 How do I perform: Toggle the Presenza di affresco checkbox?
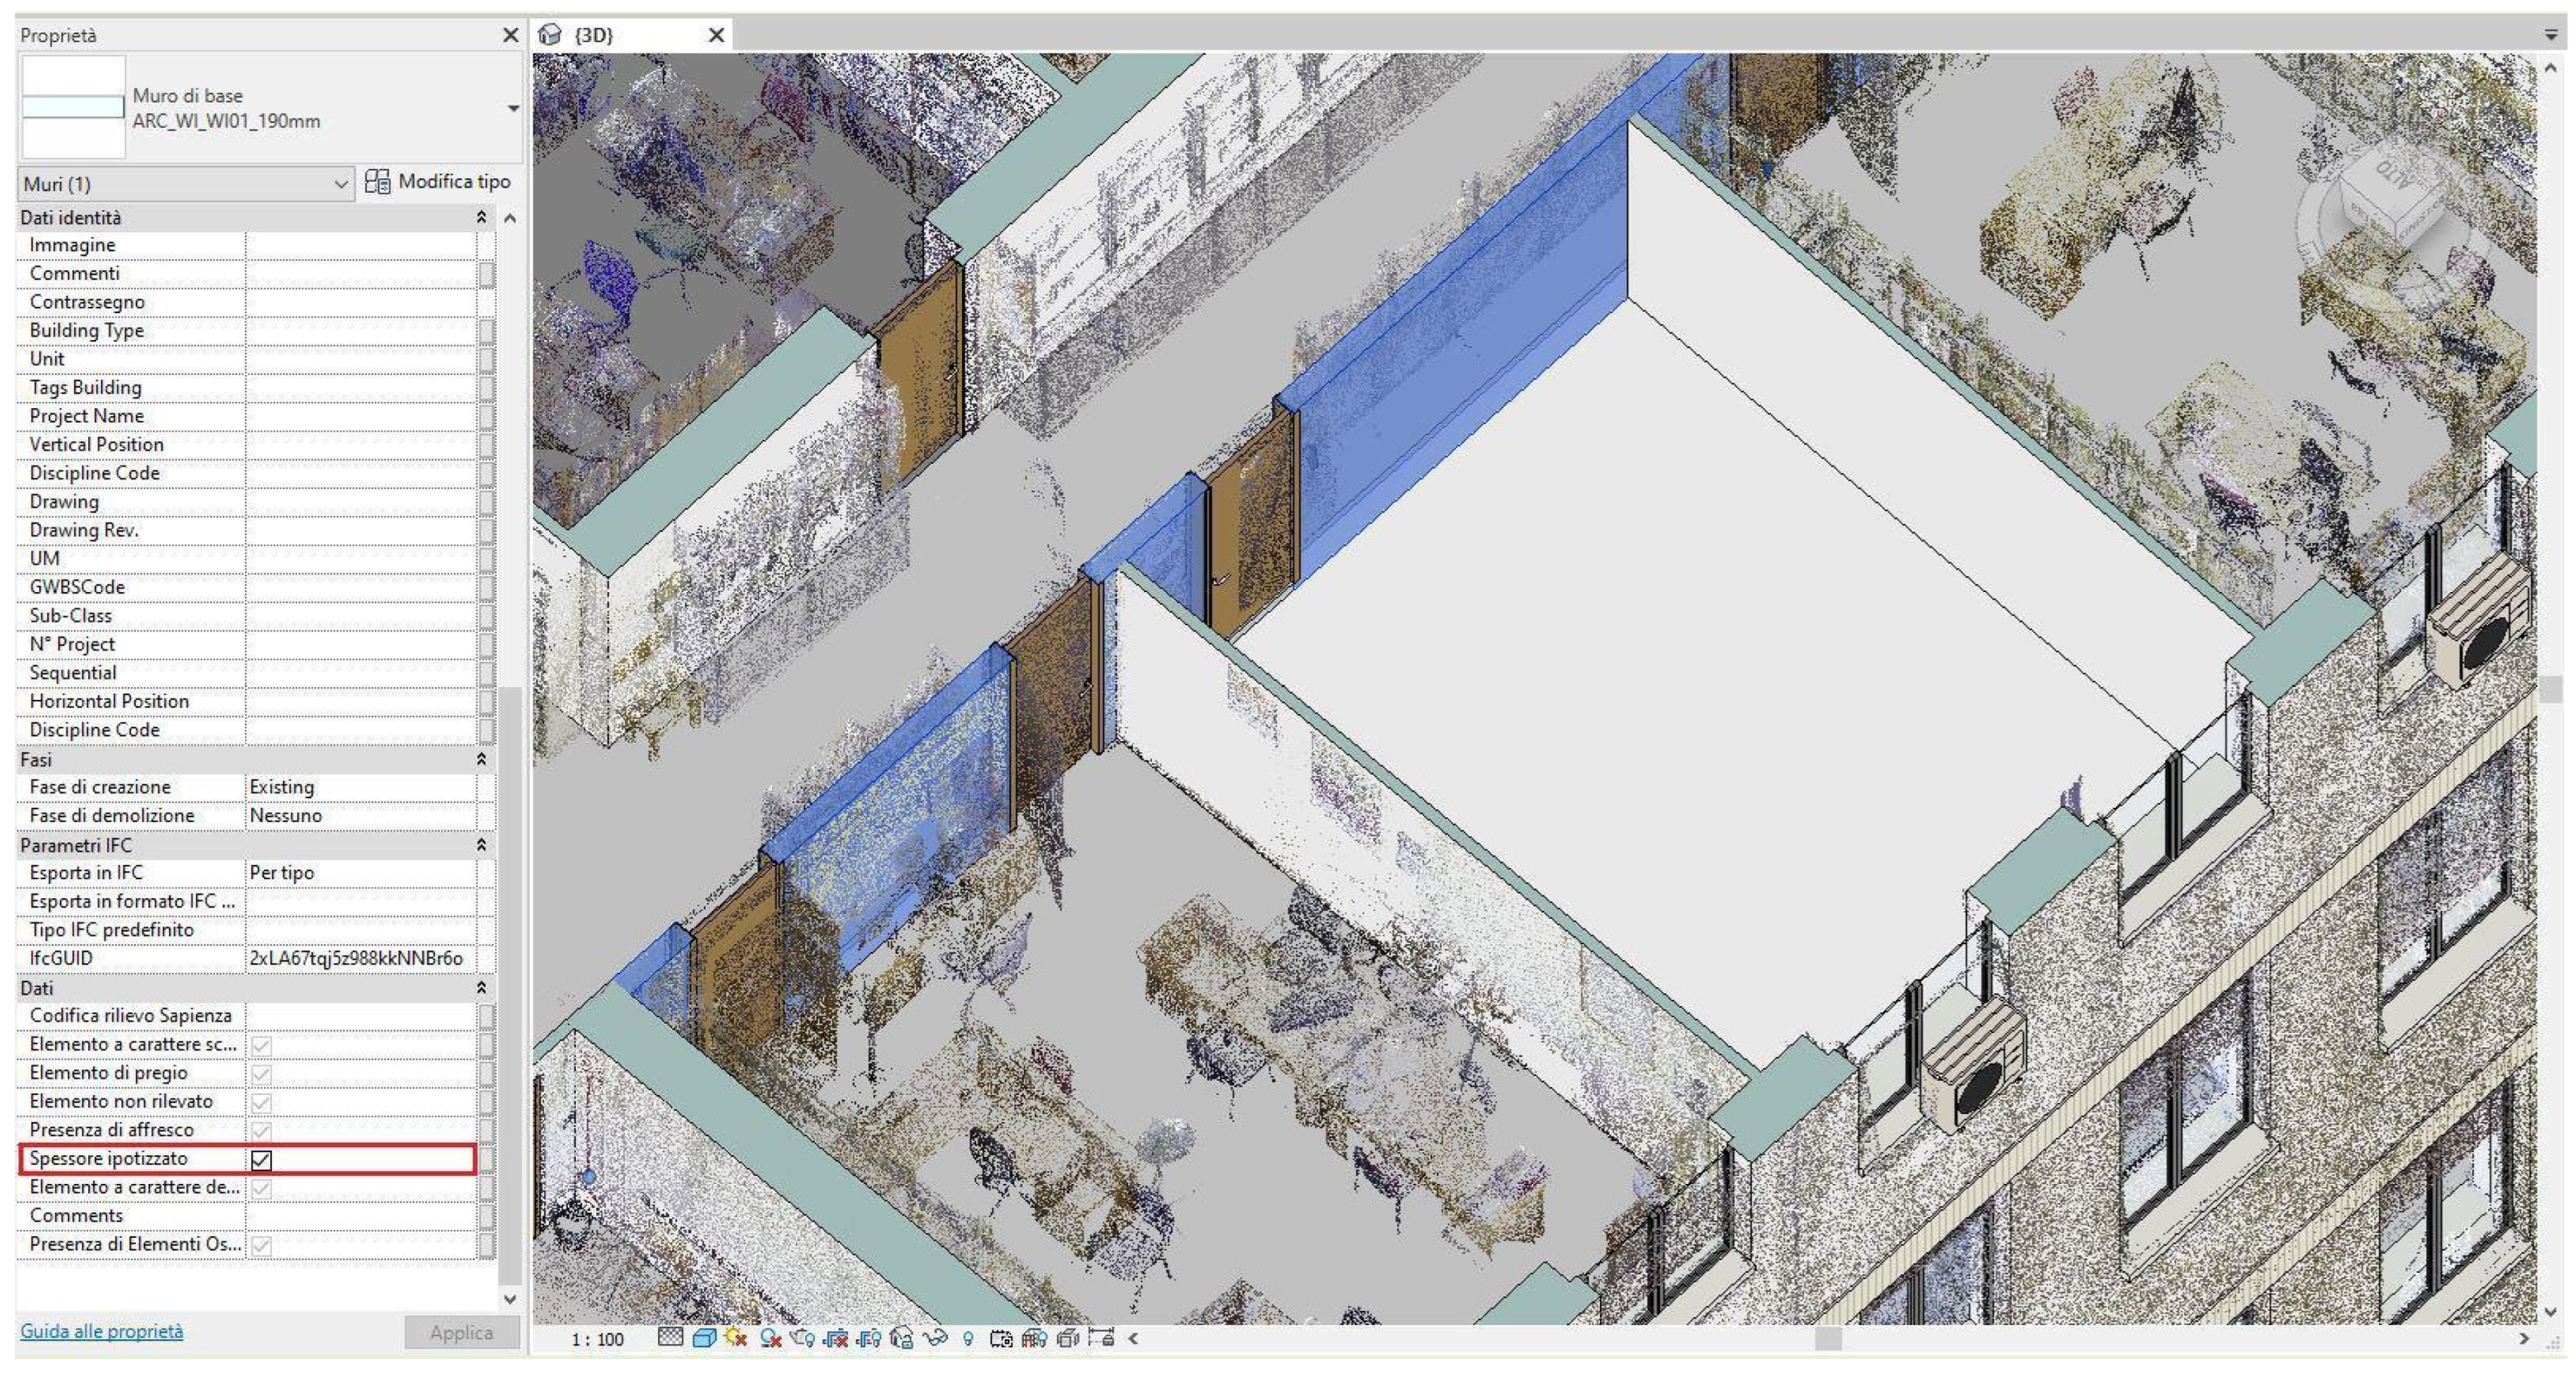261,1131
